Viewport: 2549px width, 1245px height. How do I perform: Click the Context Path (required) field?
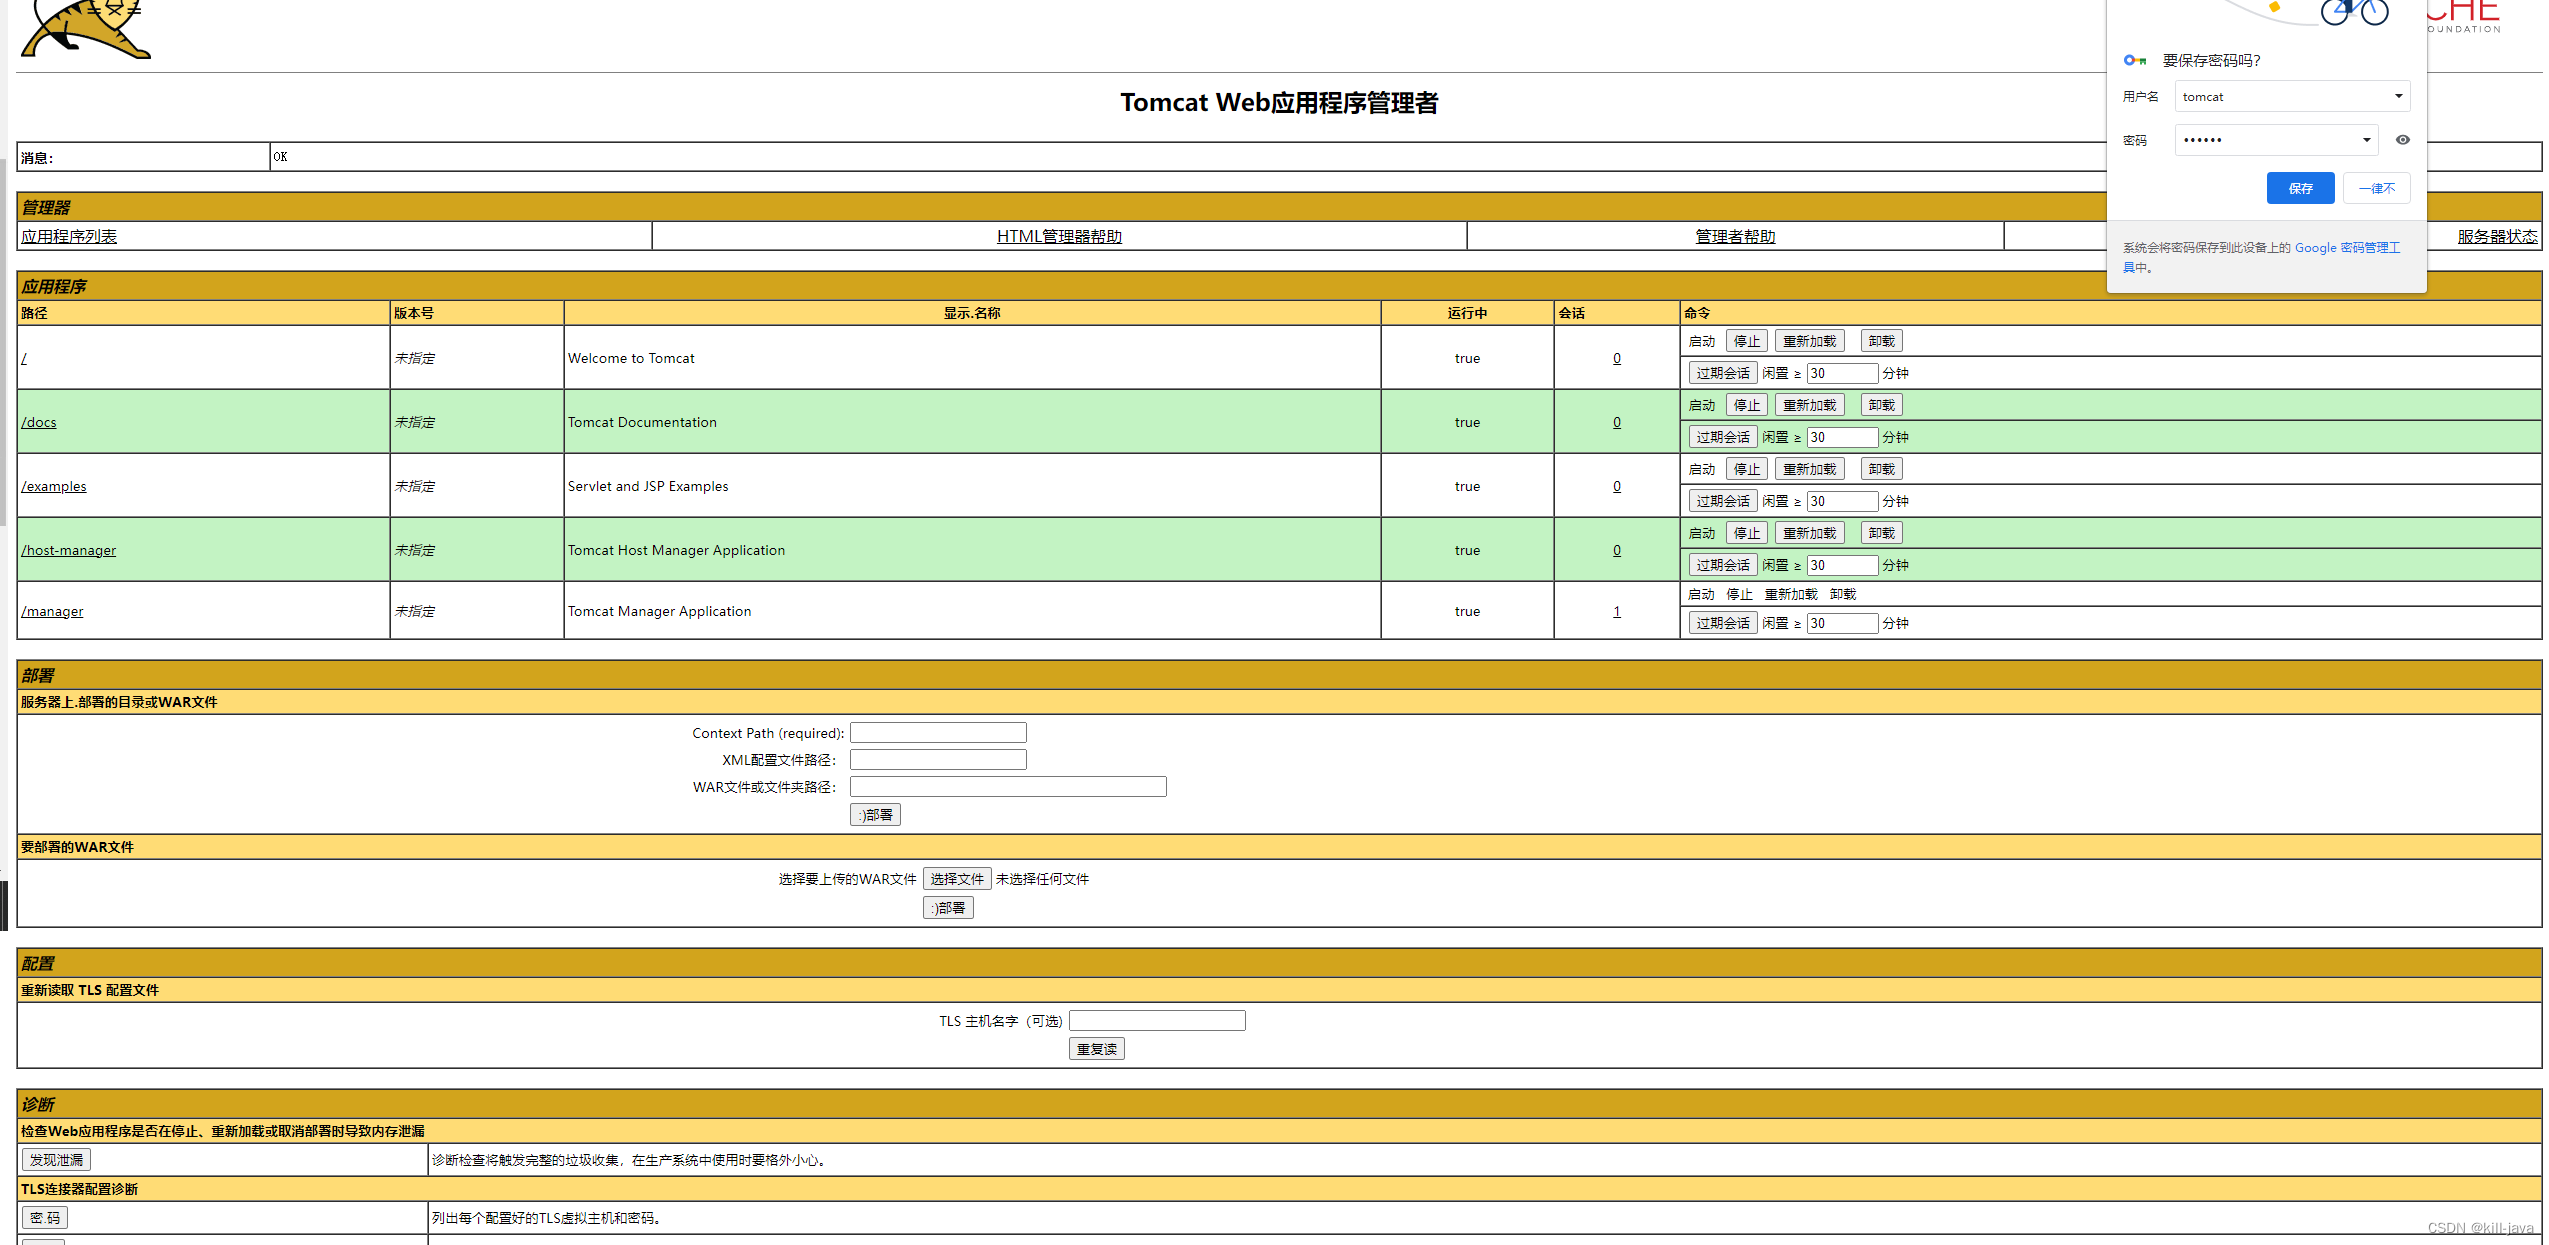[x=938, y=733]
